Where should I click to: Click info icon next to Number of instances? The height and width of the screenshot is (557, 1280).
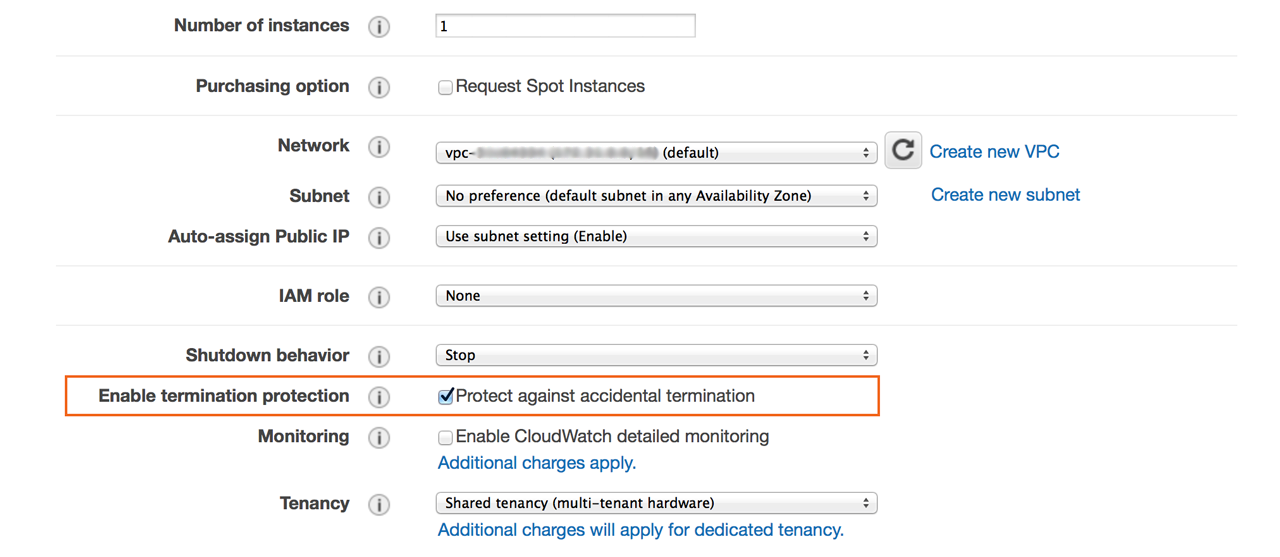[x=379, y=27]
